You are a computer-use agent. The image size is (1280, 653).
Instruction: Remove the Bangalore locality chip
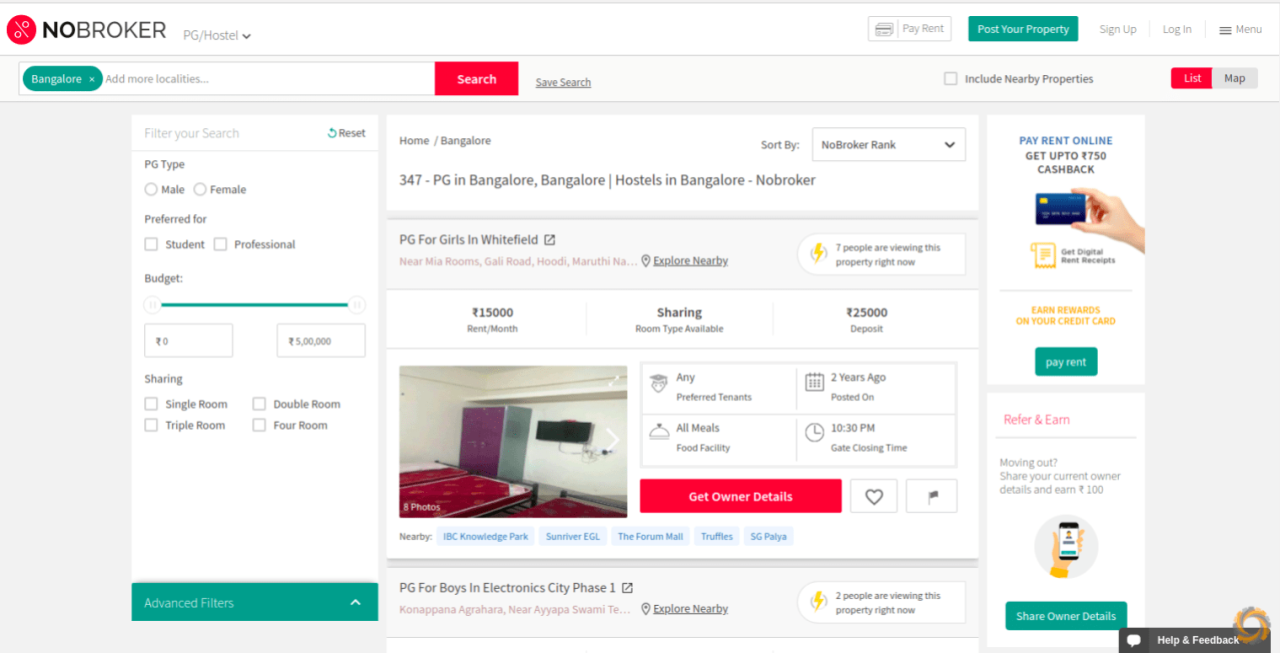(x=92, y=79)
